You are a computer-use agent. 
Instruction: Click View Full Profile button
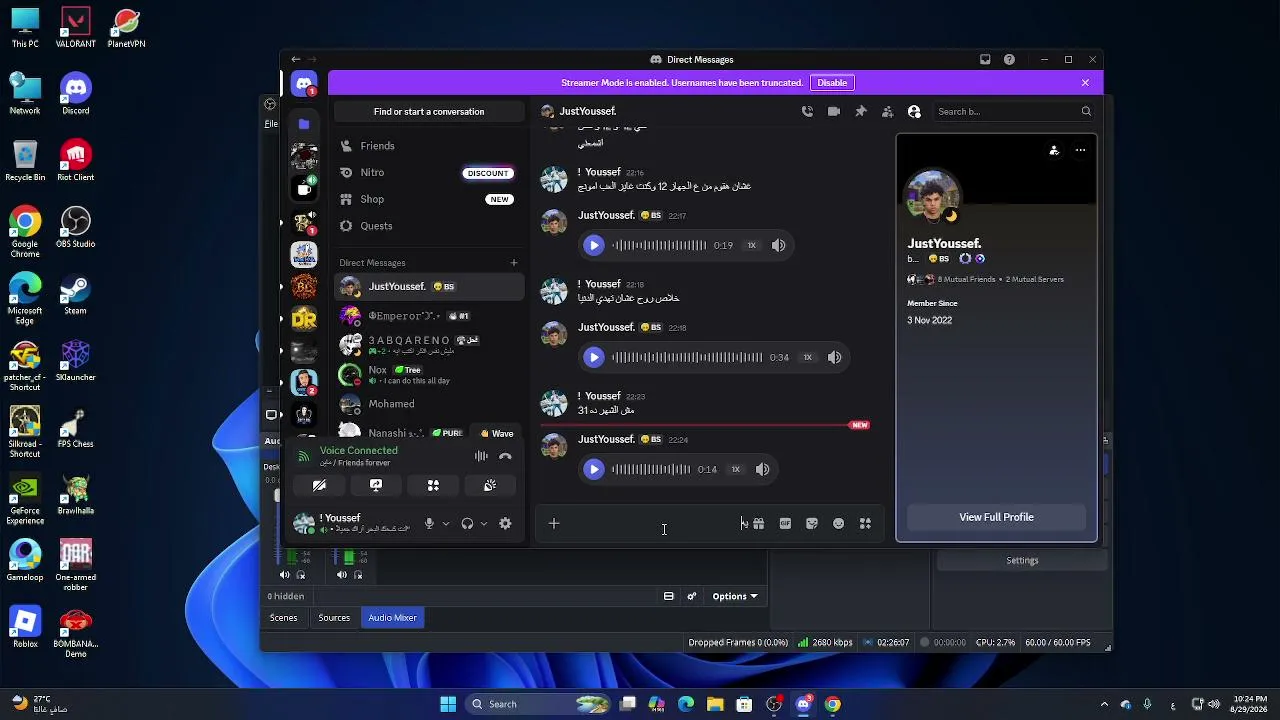(x=996, y=517)
